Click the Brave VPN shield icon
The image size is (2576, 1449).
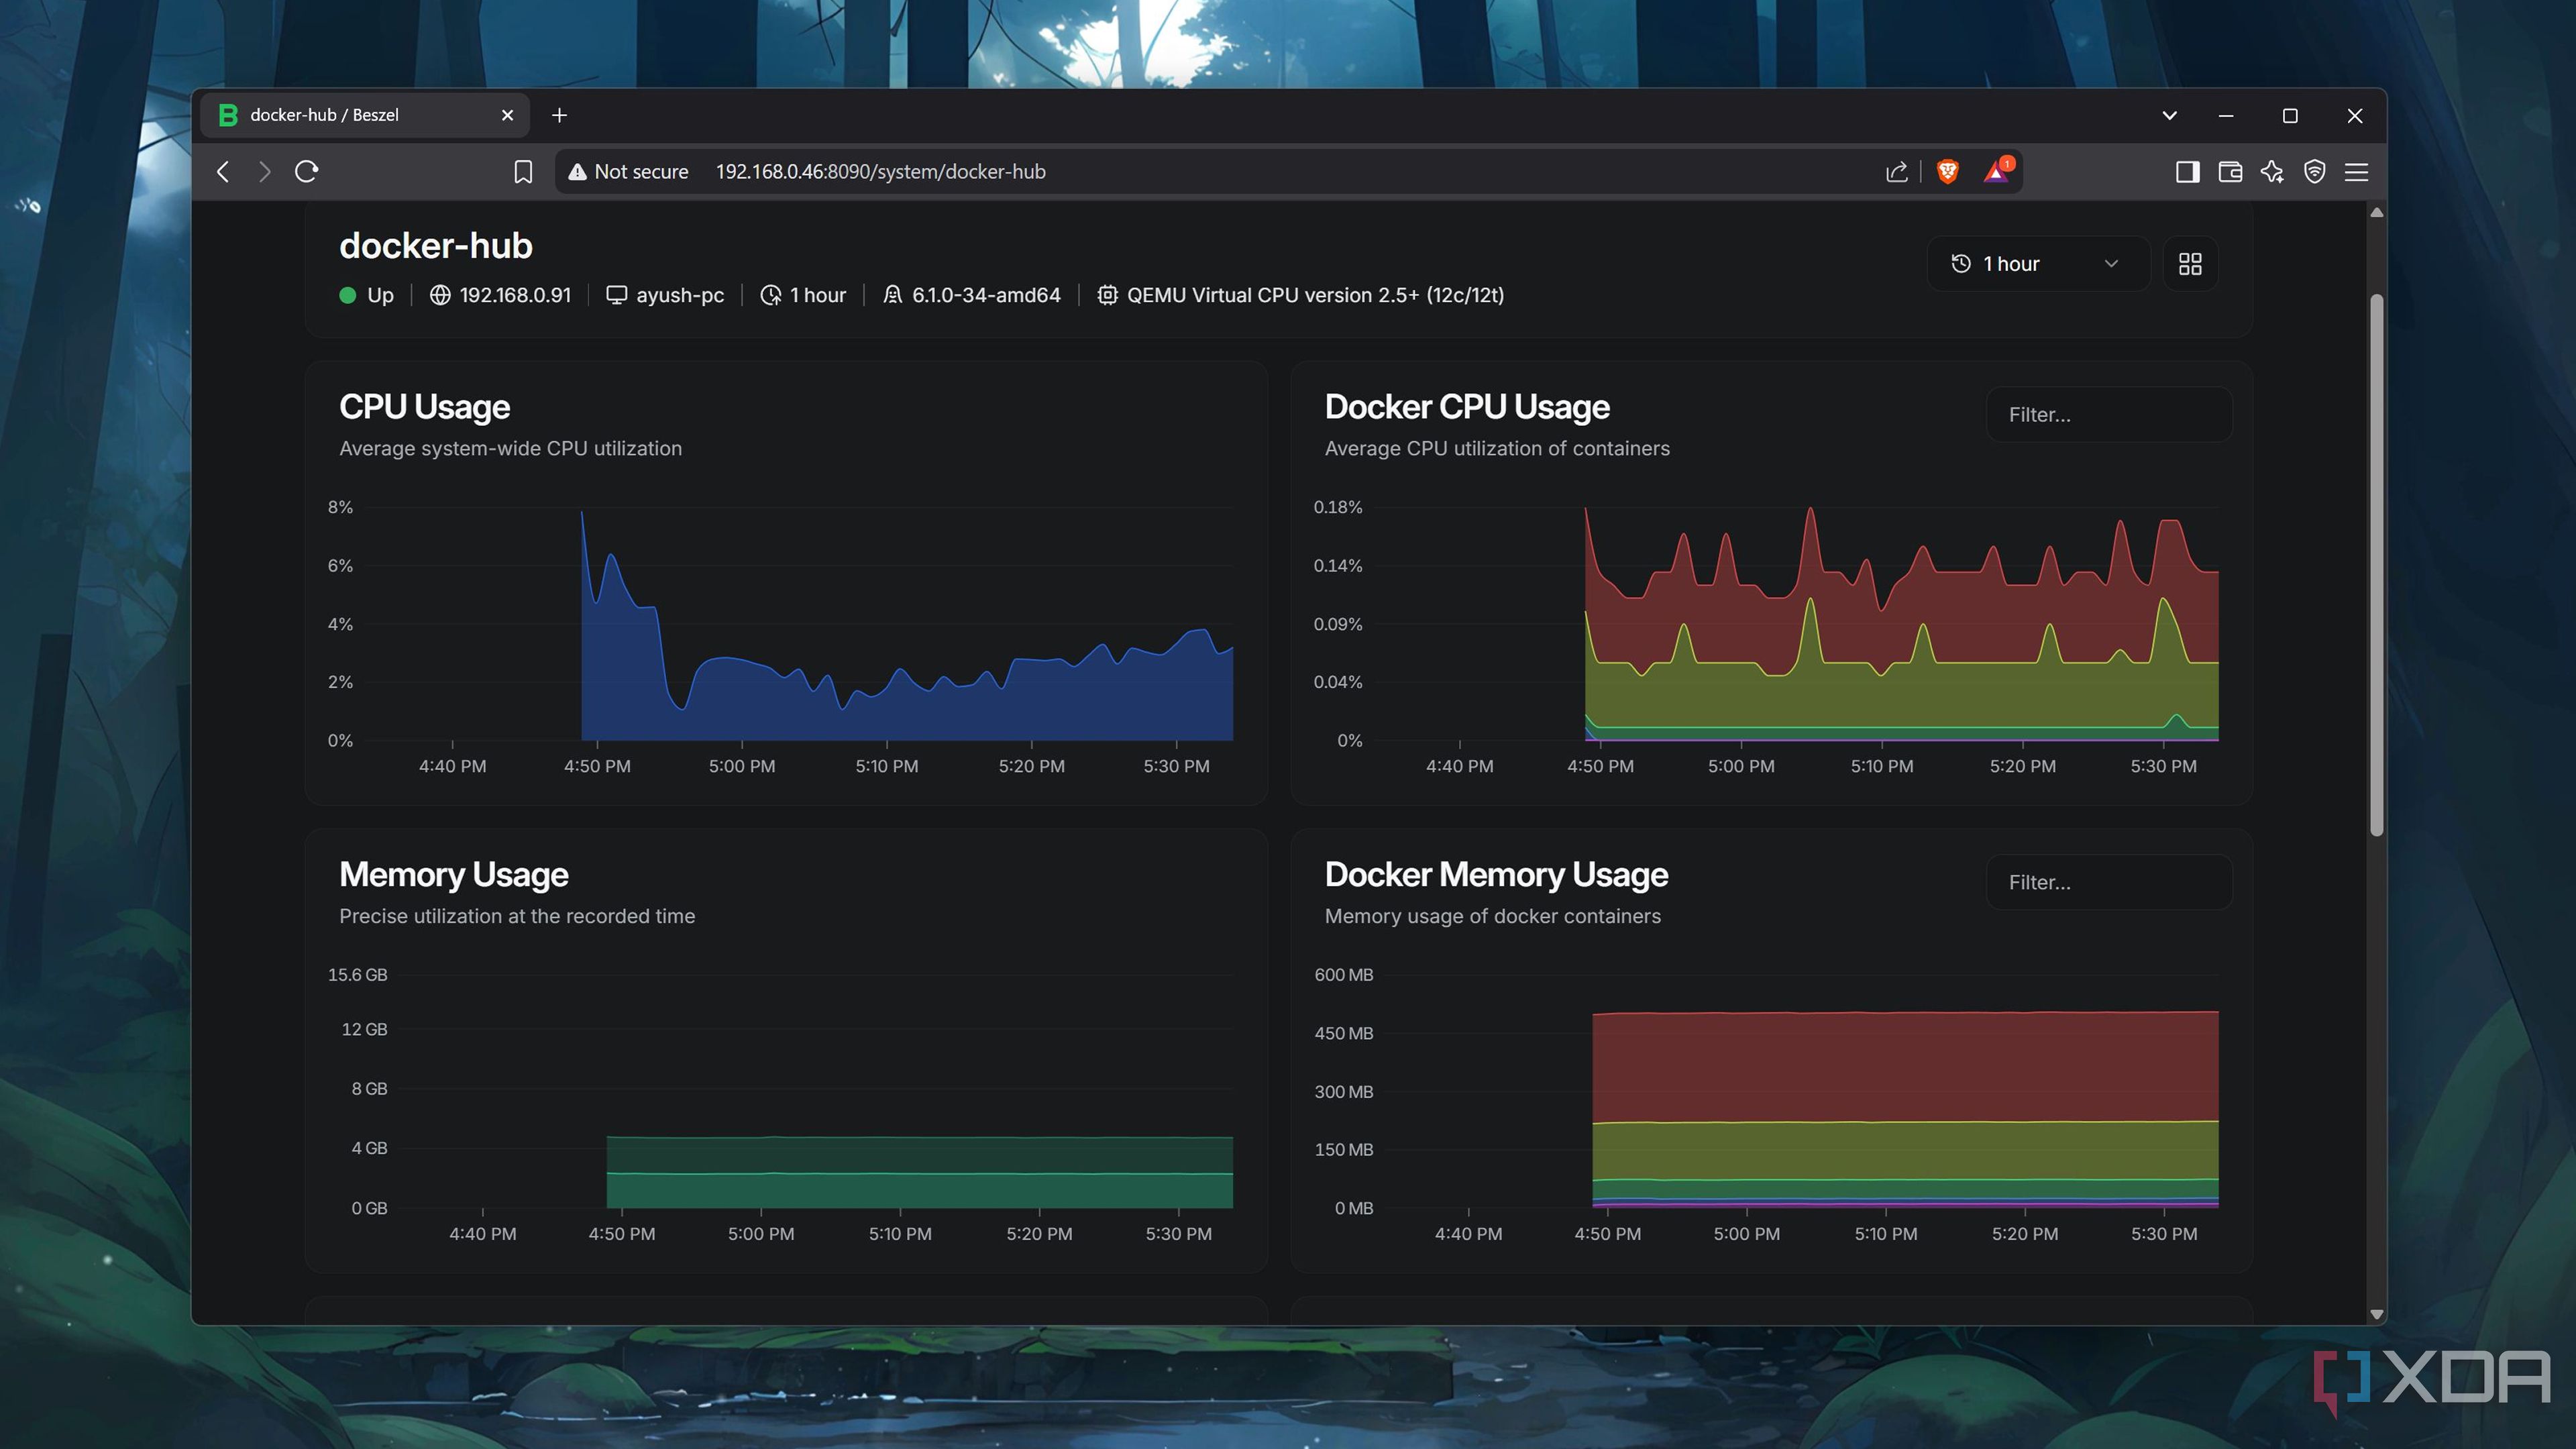point(2314,171)
